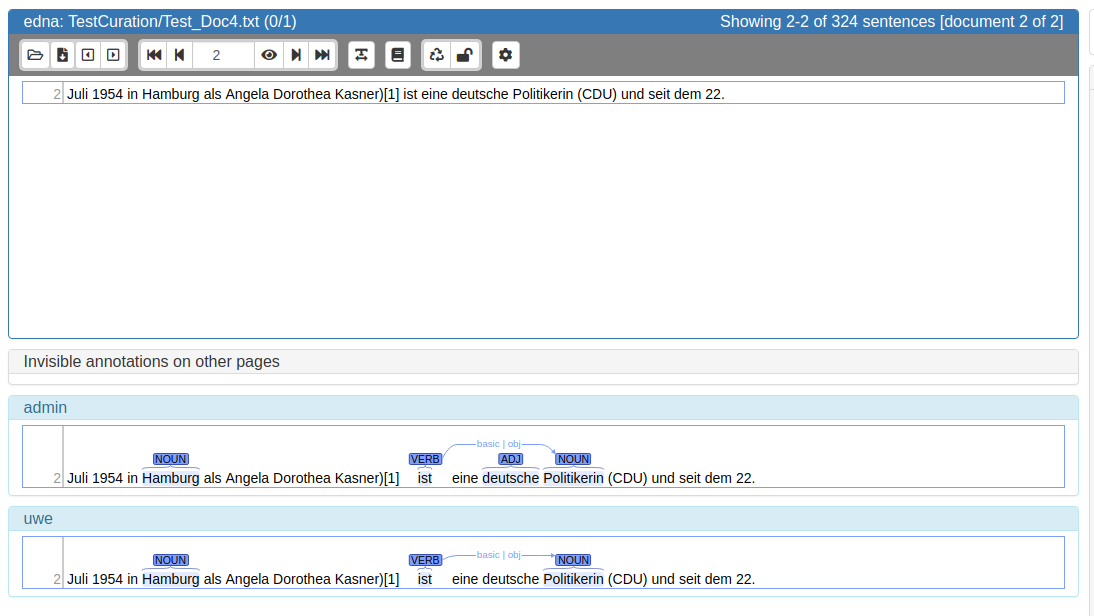1094x616 pixels.
Task: Toggle the script direction
Action: 361,55
